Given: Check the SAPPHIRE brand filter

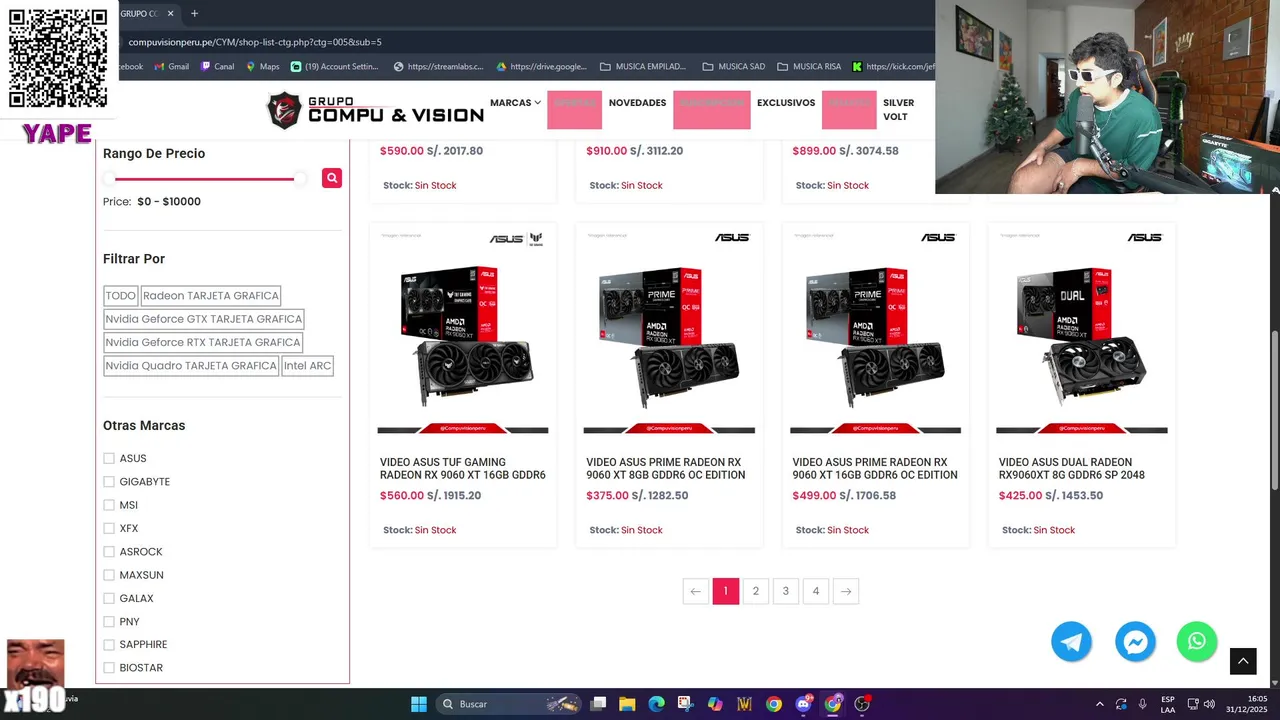Looking at the screenshot, I should [109, 645].
